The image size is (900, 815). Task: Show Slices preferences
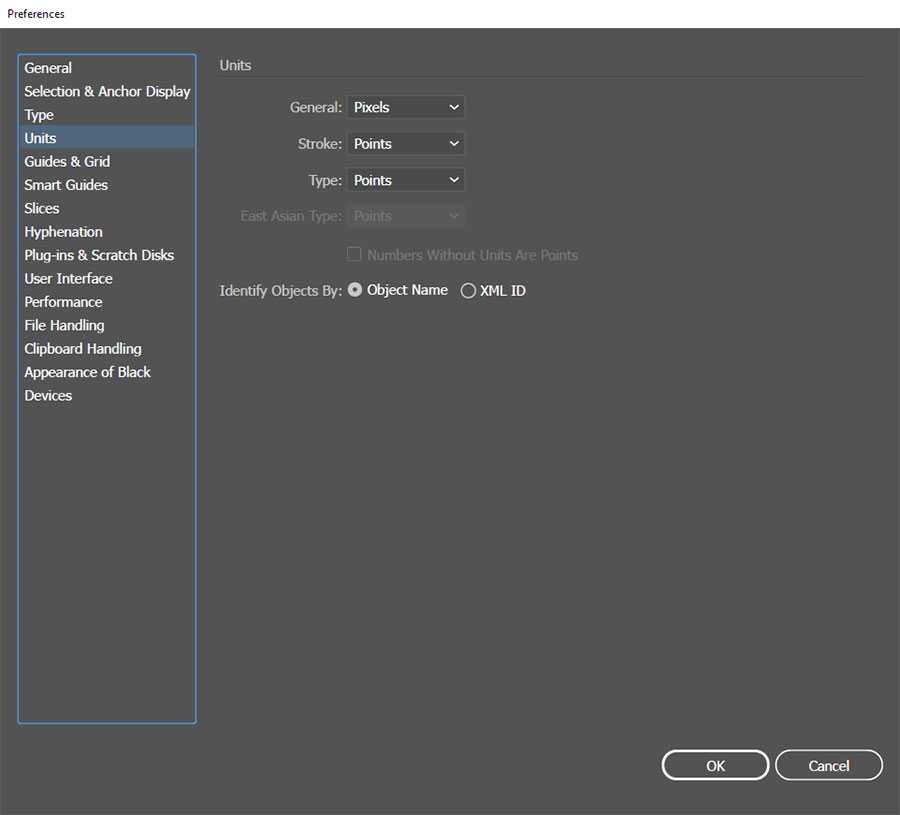42,208
